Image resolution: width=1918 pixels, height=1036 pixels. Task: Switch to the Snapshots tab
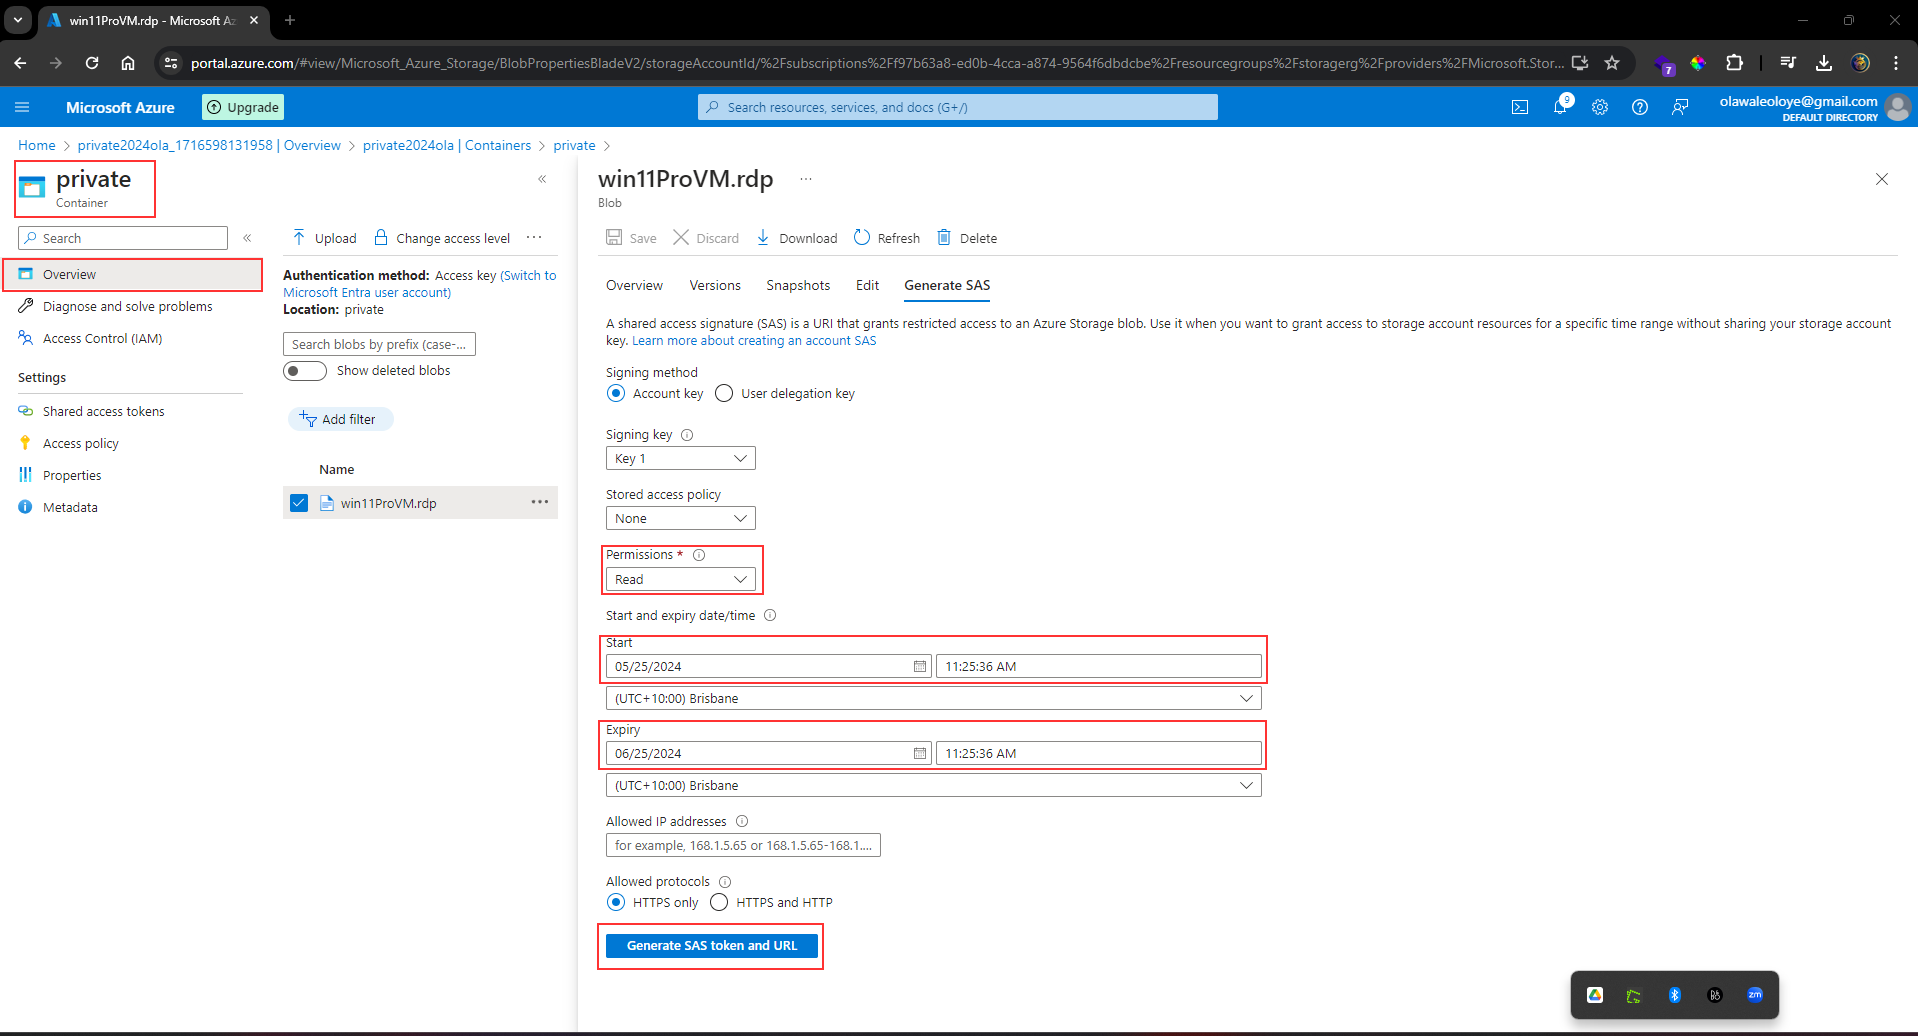[798, 286]
